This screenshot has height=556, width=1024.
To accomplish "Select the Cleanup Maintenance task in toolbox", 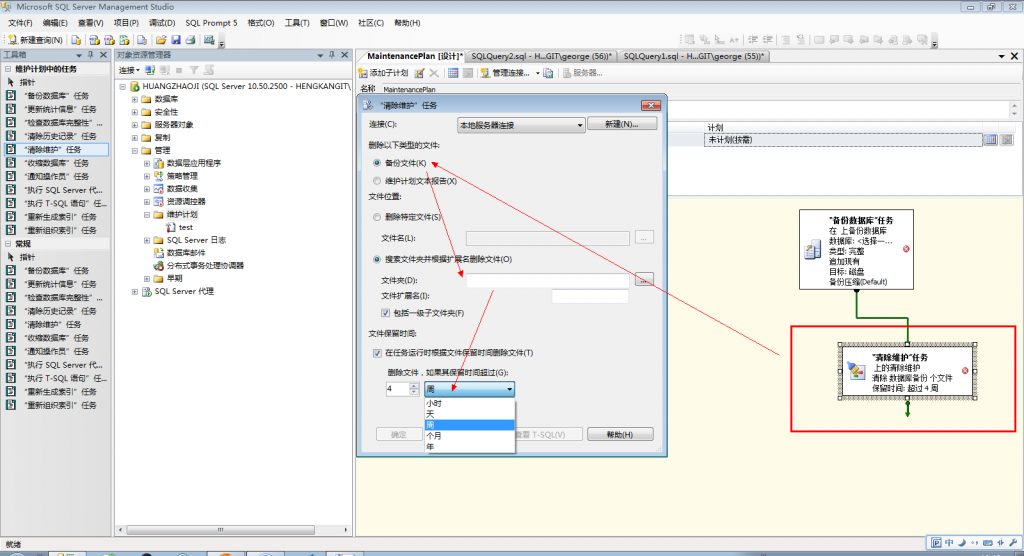I will [x=55, y=149].
